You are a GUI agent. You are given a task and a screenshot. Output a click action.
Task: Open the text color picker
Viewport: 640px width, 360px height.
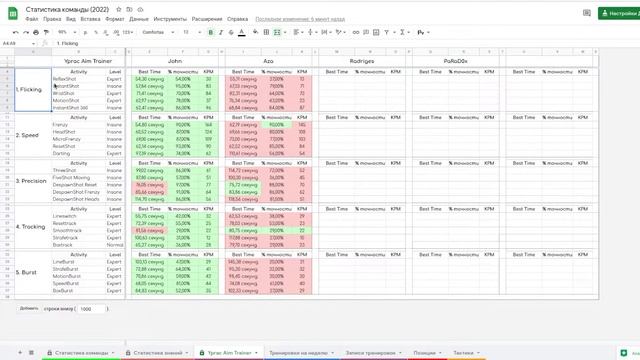(x=242, y=32)
